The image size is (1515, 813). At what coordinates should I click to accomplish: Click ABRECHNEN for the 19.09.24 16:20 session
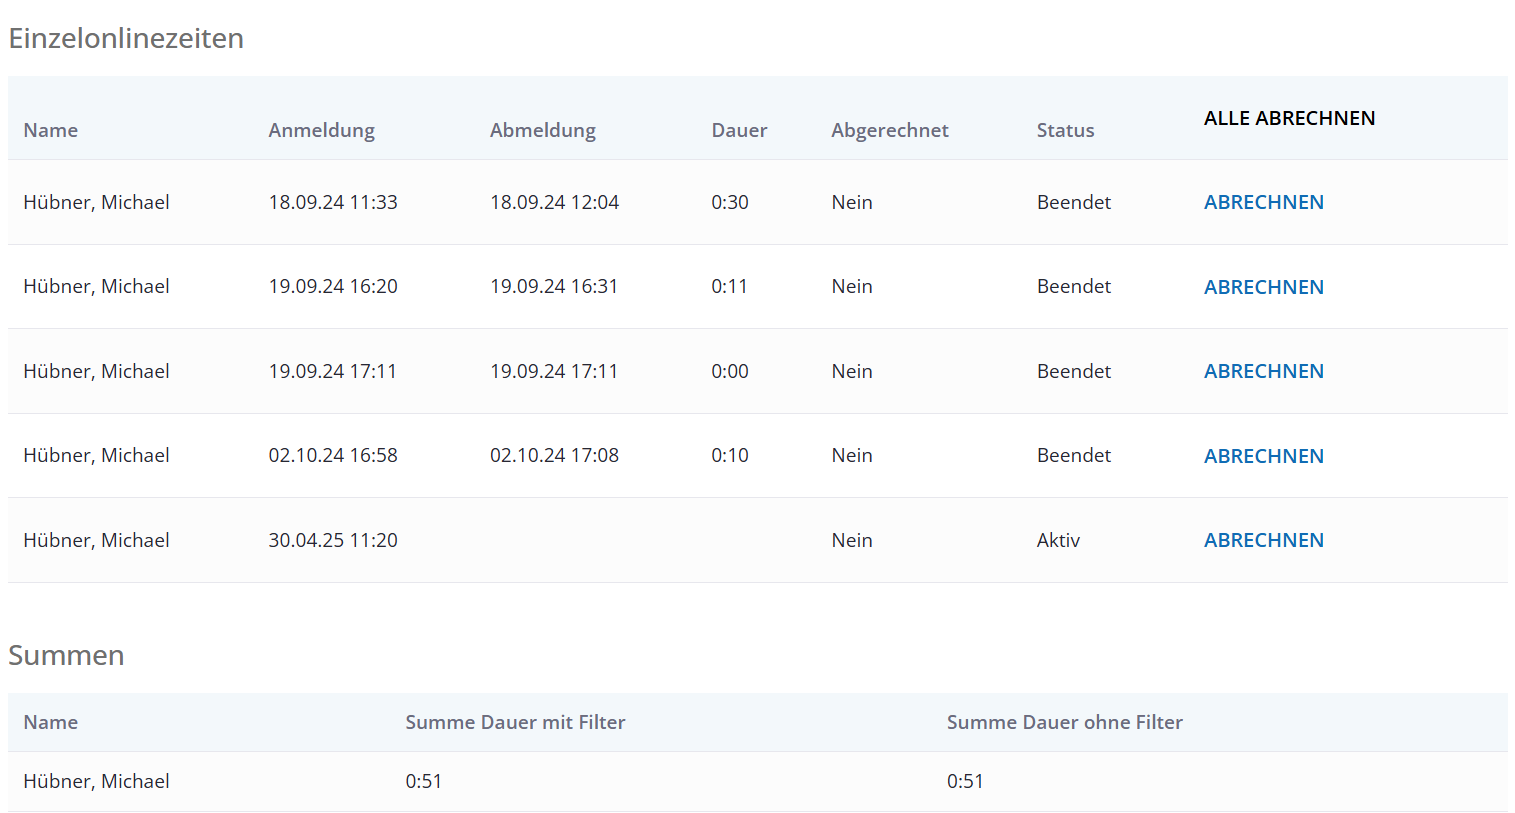[1264, 287]
